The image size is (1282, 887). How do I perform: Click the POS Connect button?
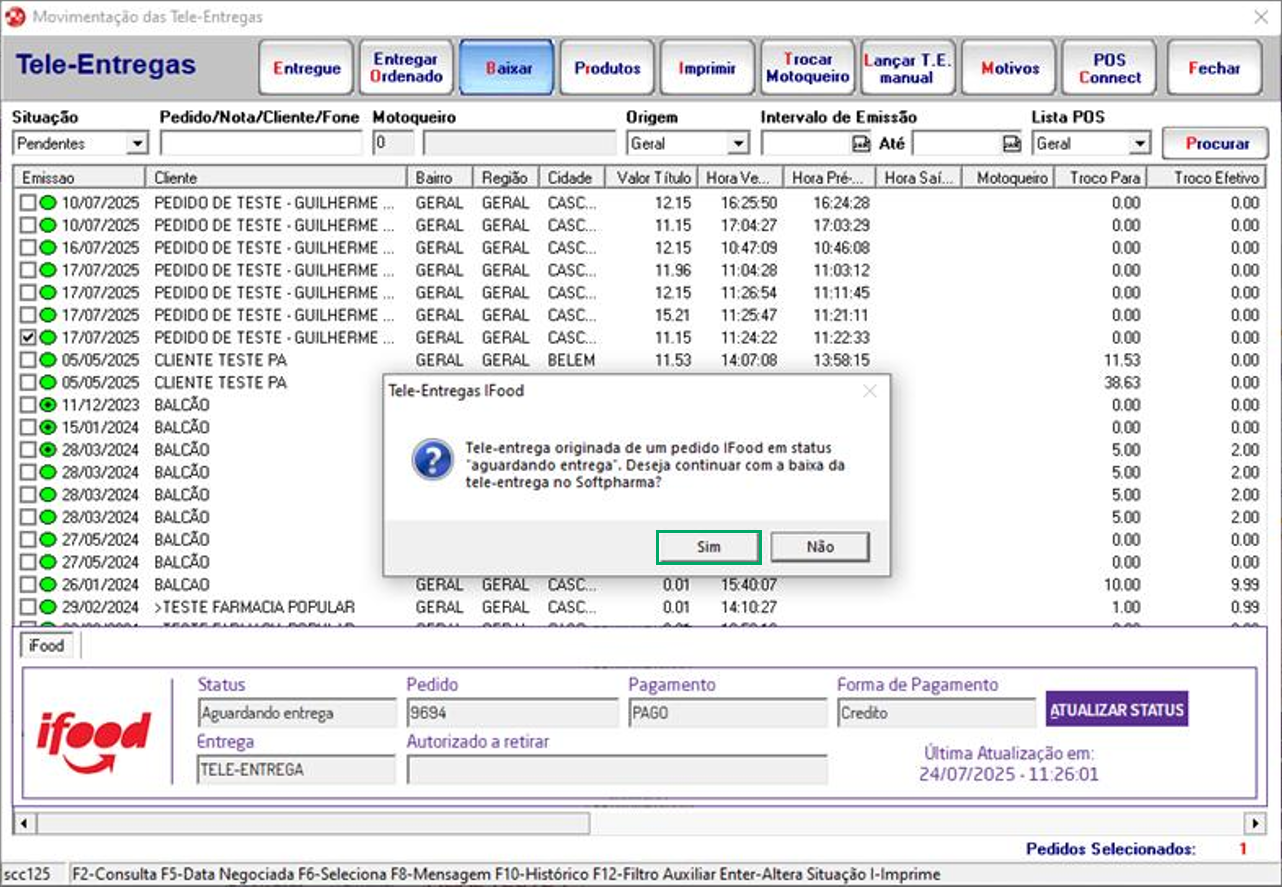tap(1109, 68)
